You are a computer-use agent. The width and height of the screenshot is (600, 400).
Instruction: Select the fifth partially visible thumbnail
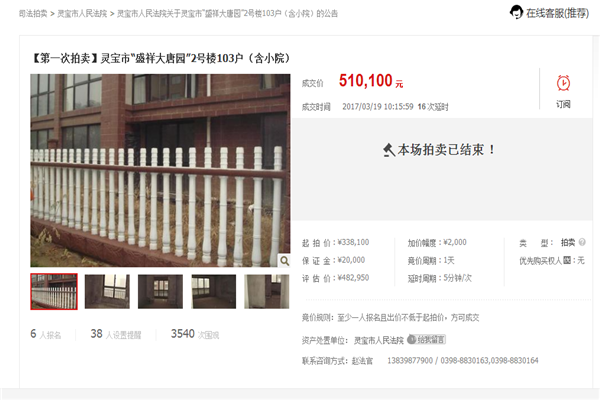pos(267,292)
